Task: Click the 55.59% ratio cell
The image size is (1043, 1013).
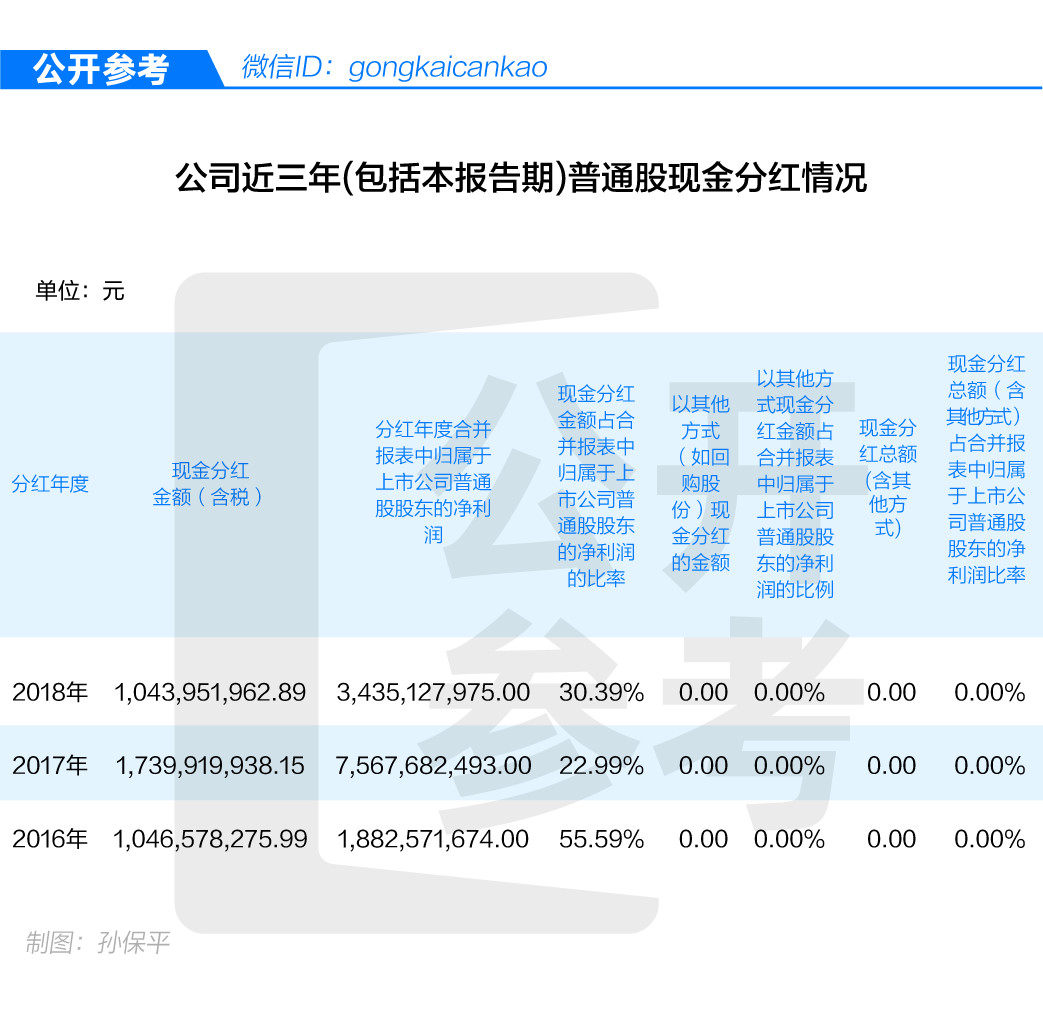Action: 600,839
